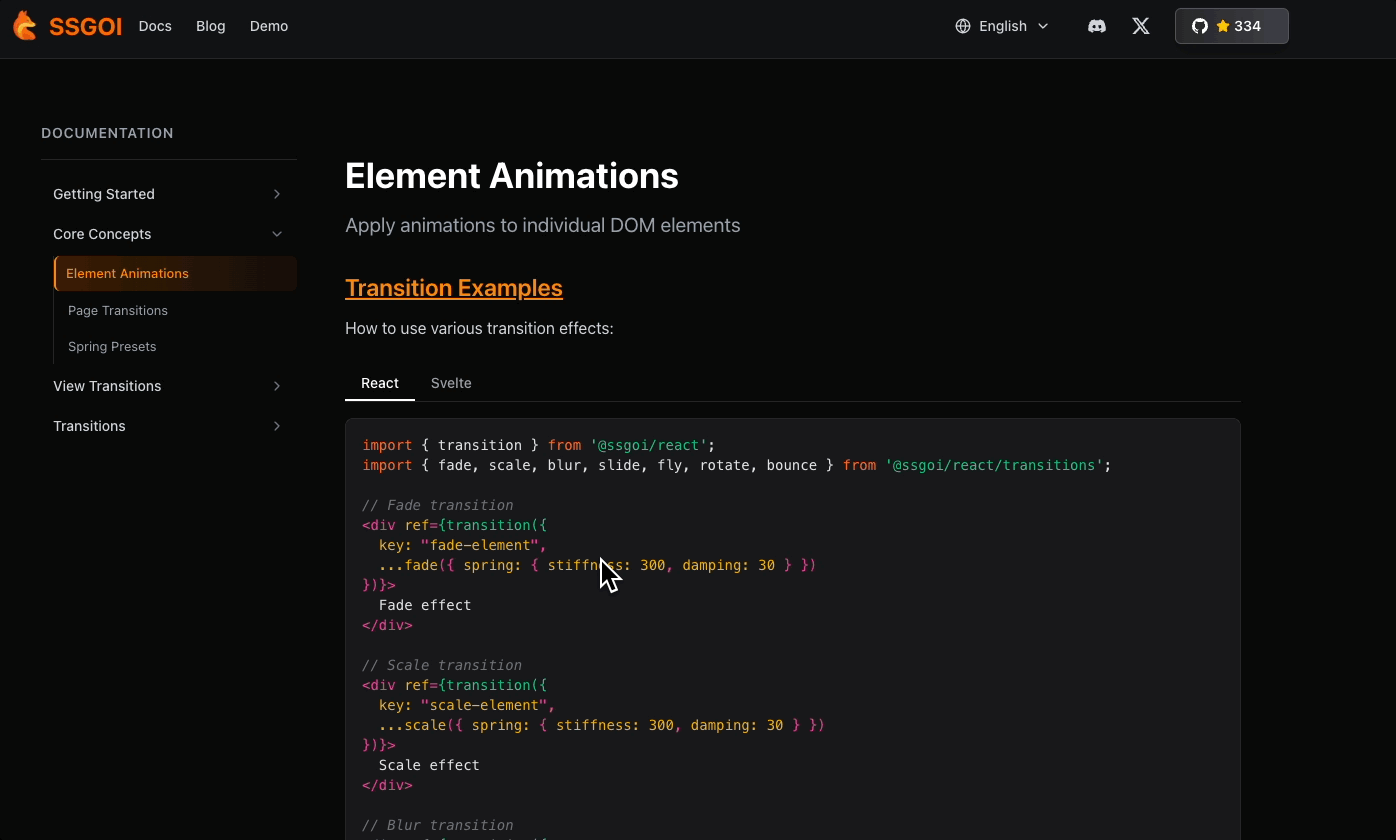The image size is (1396, 840).
Task: Click the Element Animations page title
Action: (512, 176)
